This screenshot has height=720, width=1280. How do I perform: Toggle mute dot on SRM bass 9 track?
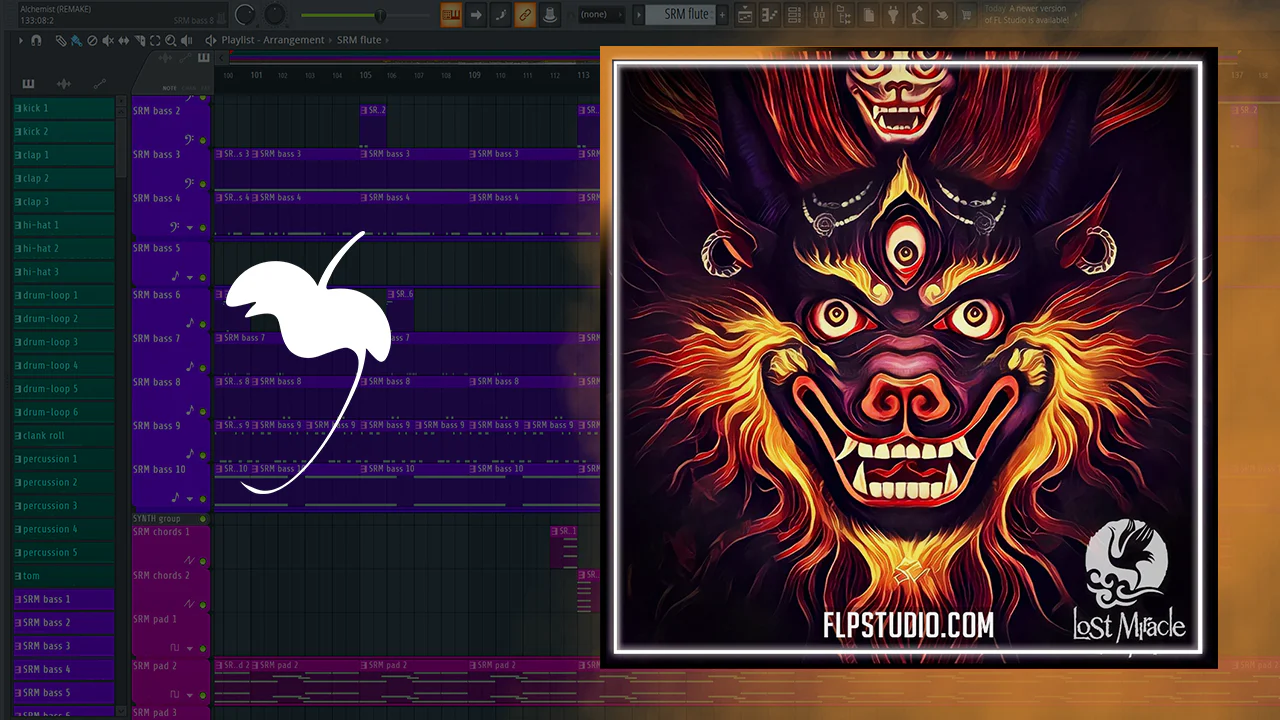203,455
